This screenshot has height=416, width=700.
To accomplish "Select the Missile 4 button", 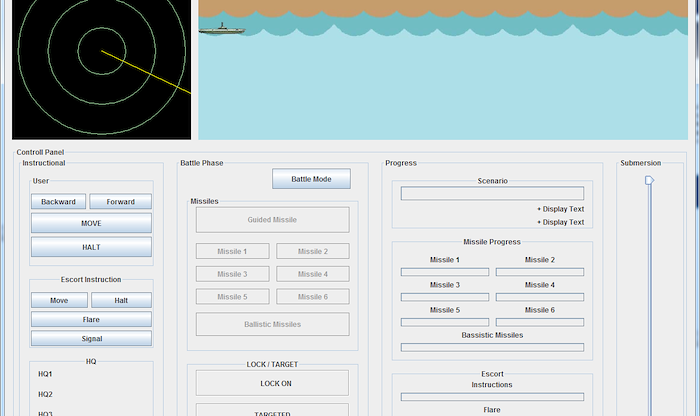I will click(x=312, y=274).
